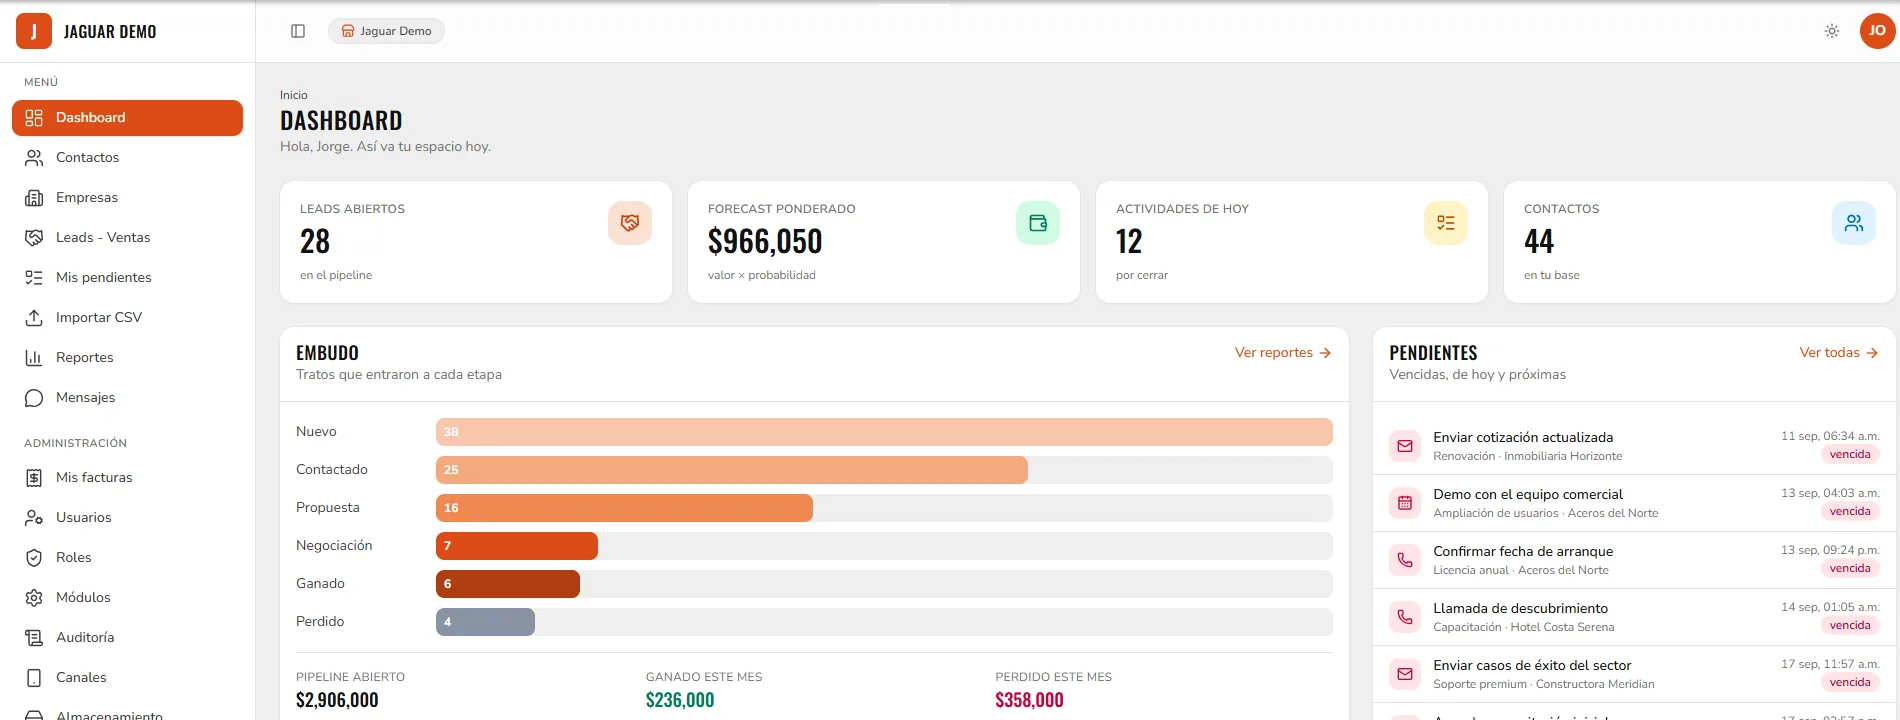Select Importar CSV in sidebar
The image size is (1900, 720).
[127, 318]
